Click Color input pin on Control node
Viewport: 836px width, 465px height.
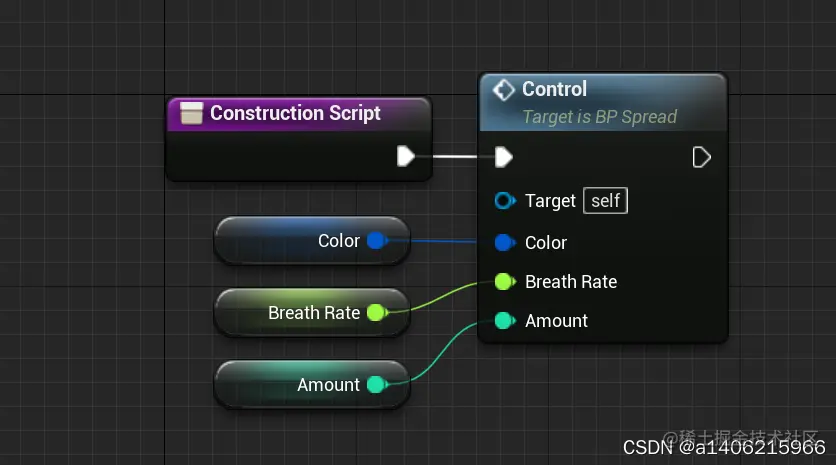click(504, 242)
